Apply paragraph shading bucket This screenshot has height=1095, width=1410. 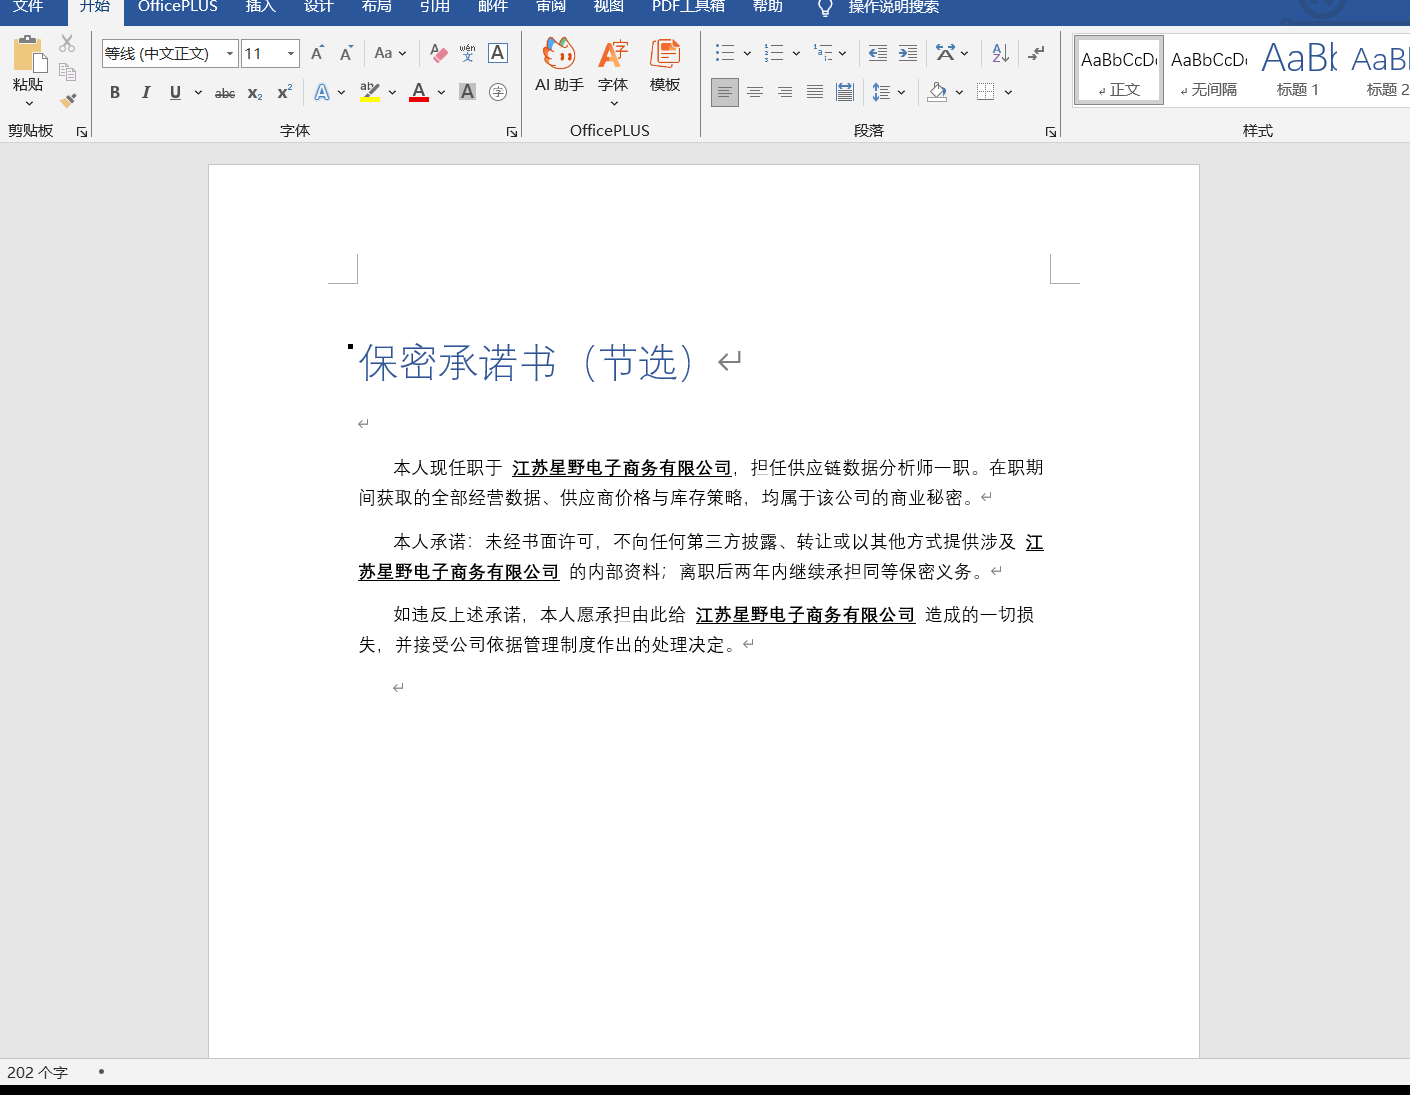coord(937,92)
